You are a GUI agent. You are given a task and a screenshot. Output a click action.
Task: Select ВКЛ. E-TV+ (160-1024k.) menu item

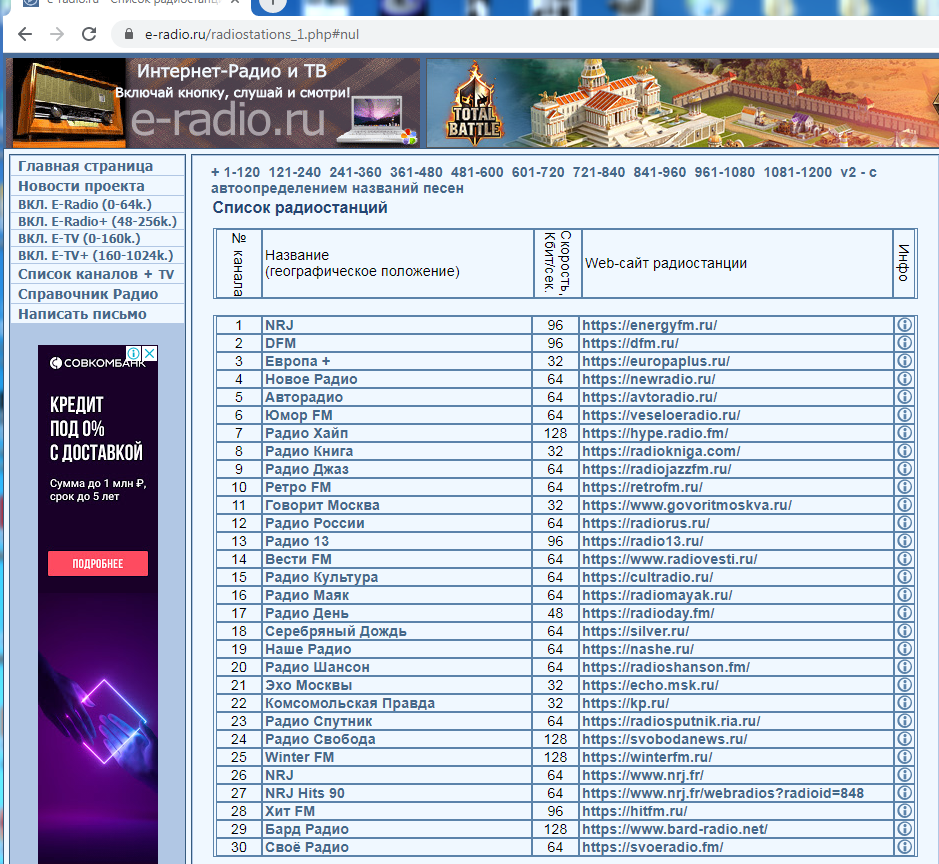coord(96,256)
